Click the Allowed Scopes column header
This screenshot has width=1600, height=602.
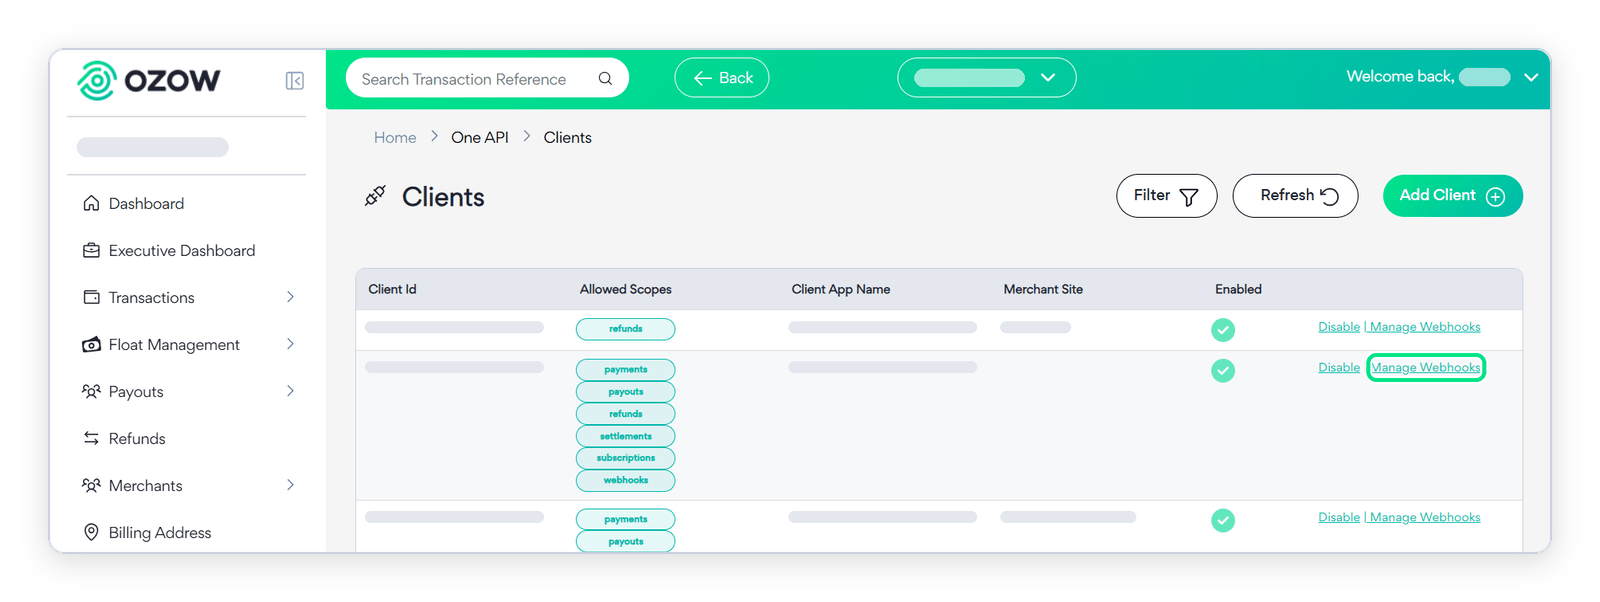(626, 289)
